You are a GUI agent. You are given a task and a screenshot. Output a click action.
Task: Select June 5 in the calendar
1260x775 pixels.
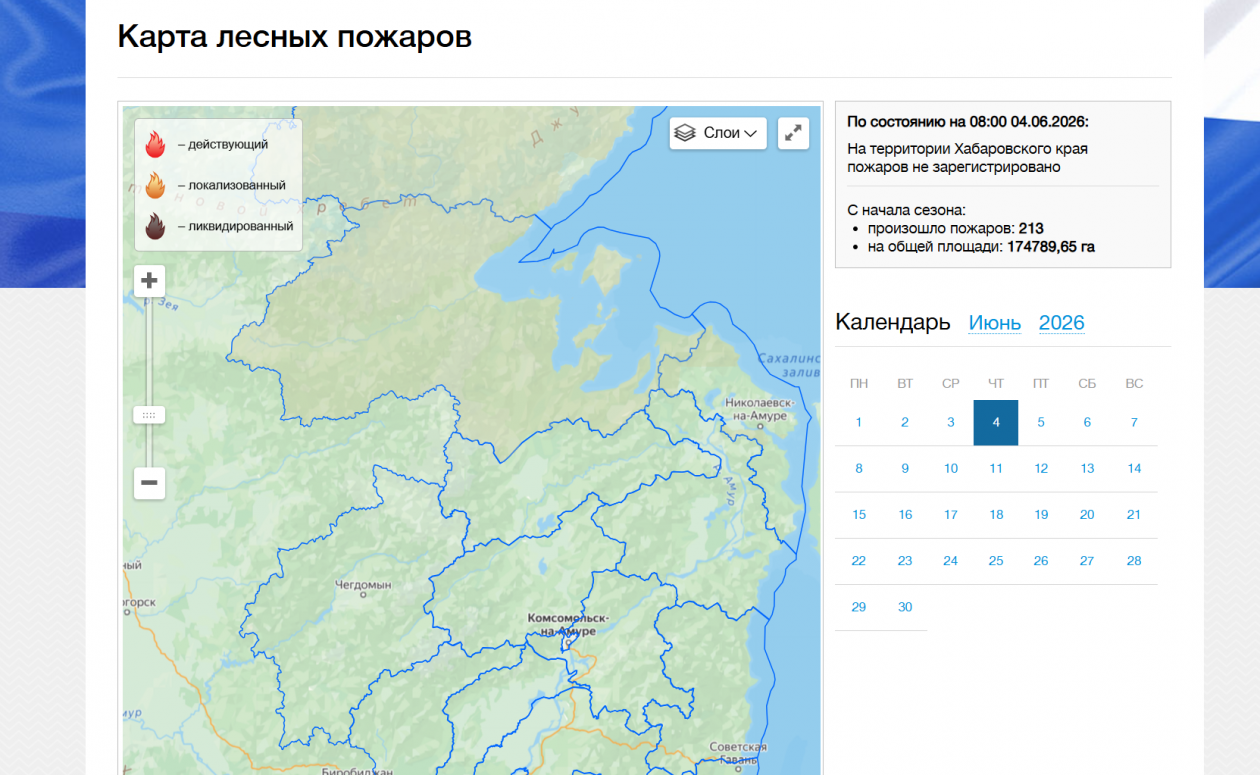[1041, 422]
